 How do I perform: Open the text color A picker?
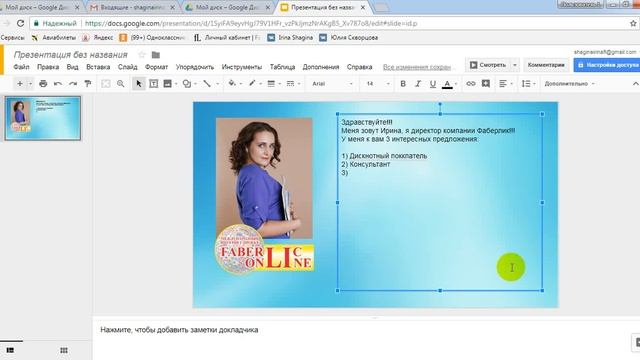[447, 84]
